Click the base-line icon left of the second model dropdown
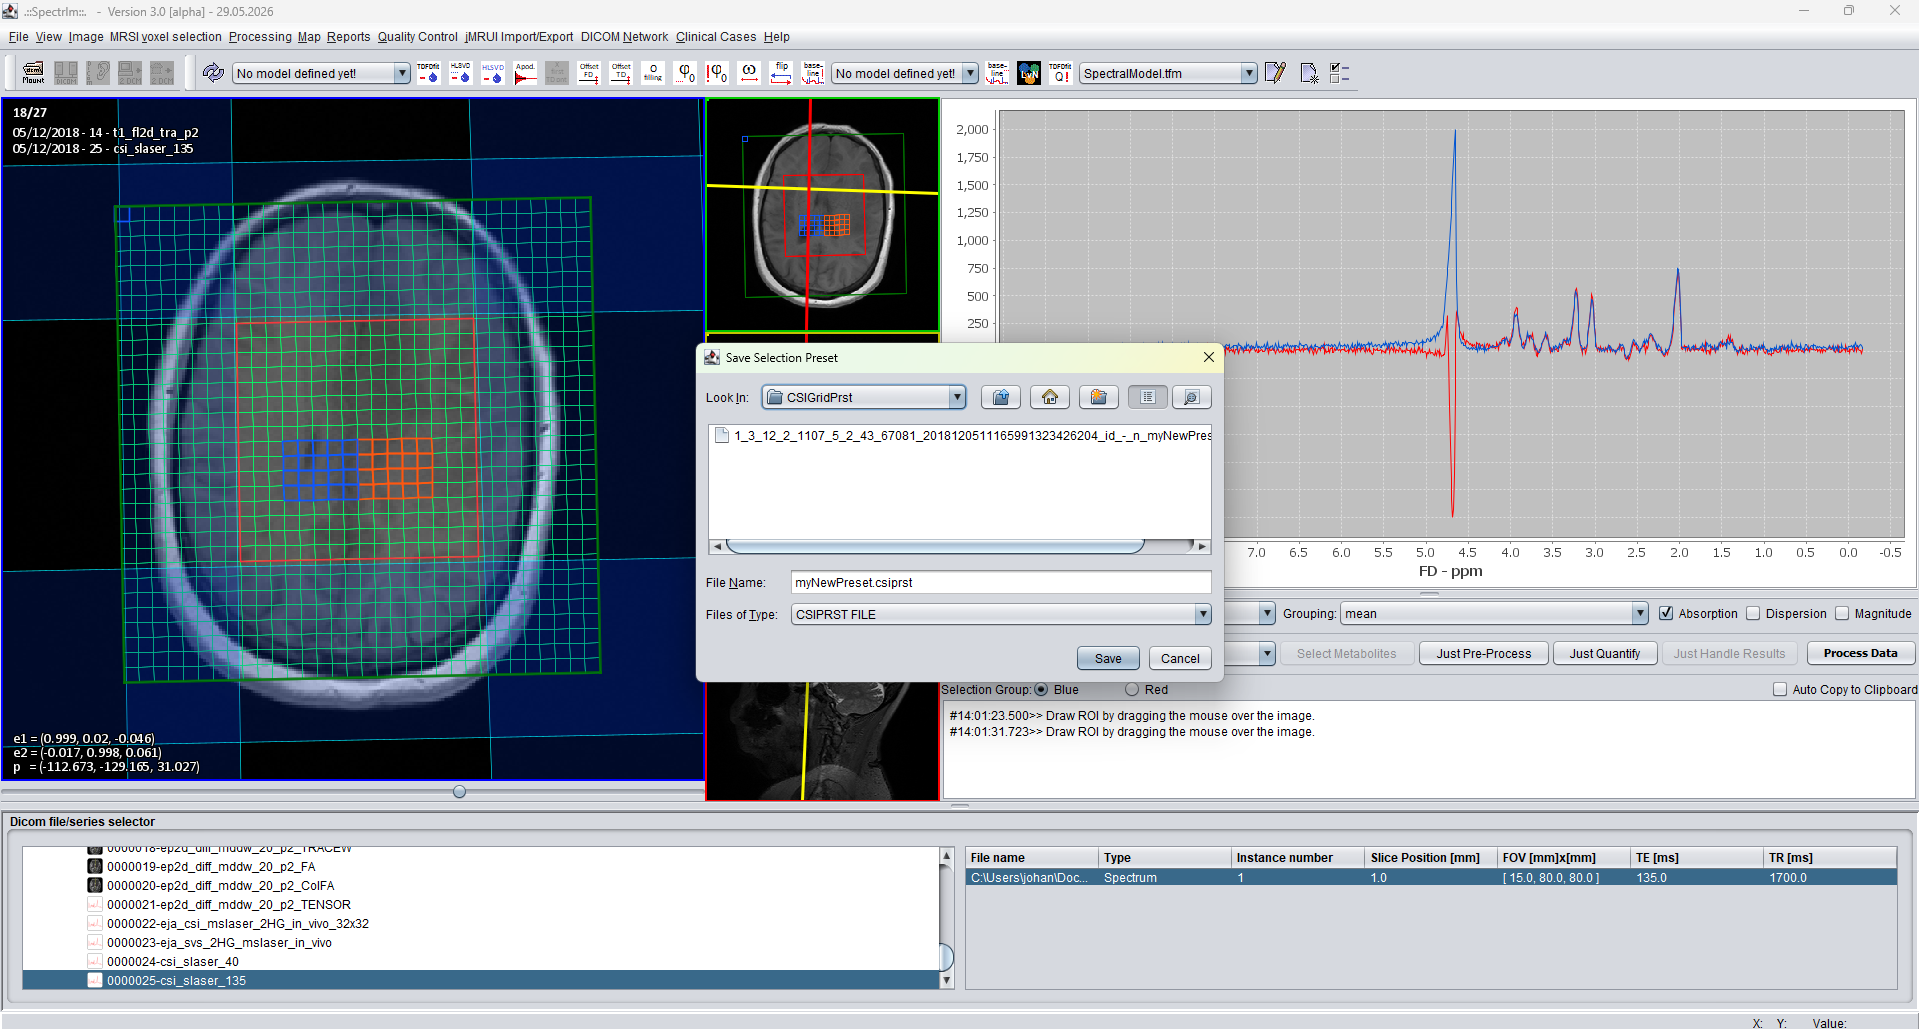Image resolution: width=1919 pixels, height=1029 pixels. pyautogui.click(x=813, y=73)
